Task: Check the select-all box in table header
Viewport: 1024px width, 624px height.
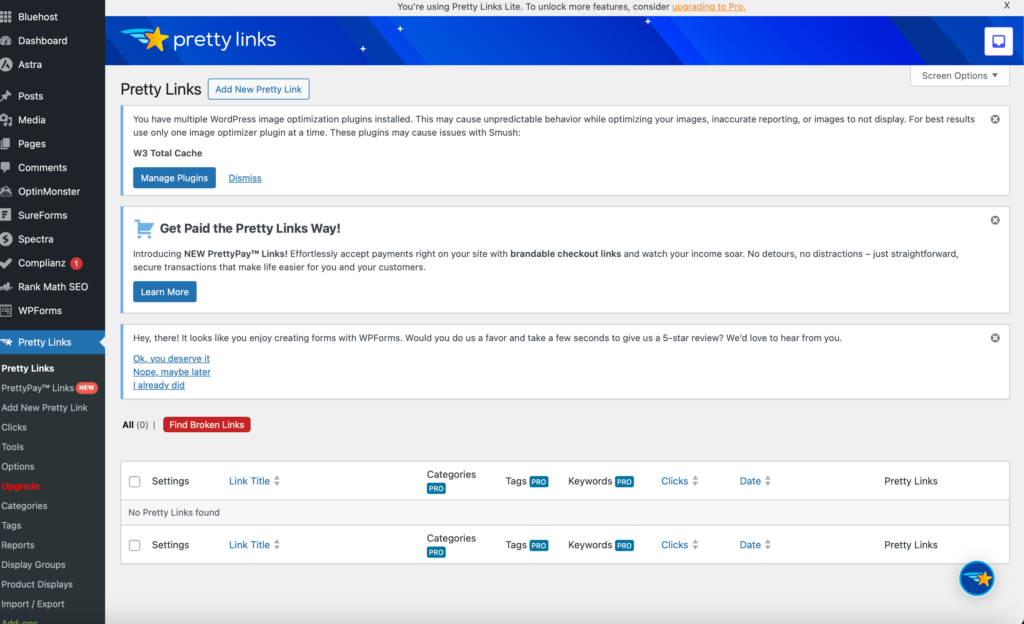Action: (134, 480)
